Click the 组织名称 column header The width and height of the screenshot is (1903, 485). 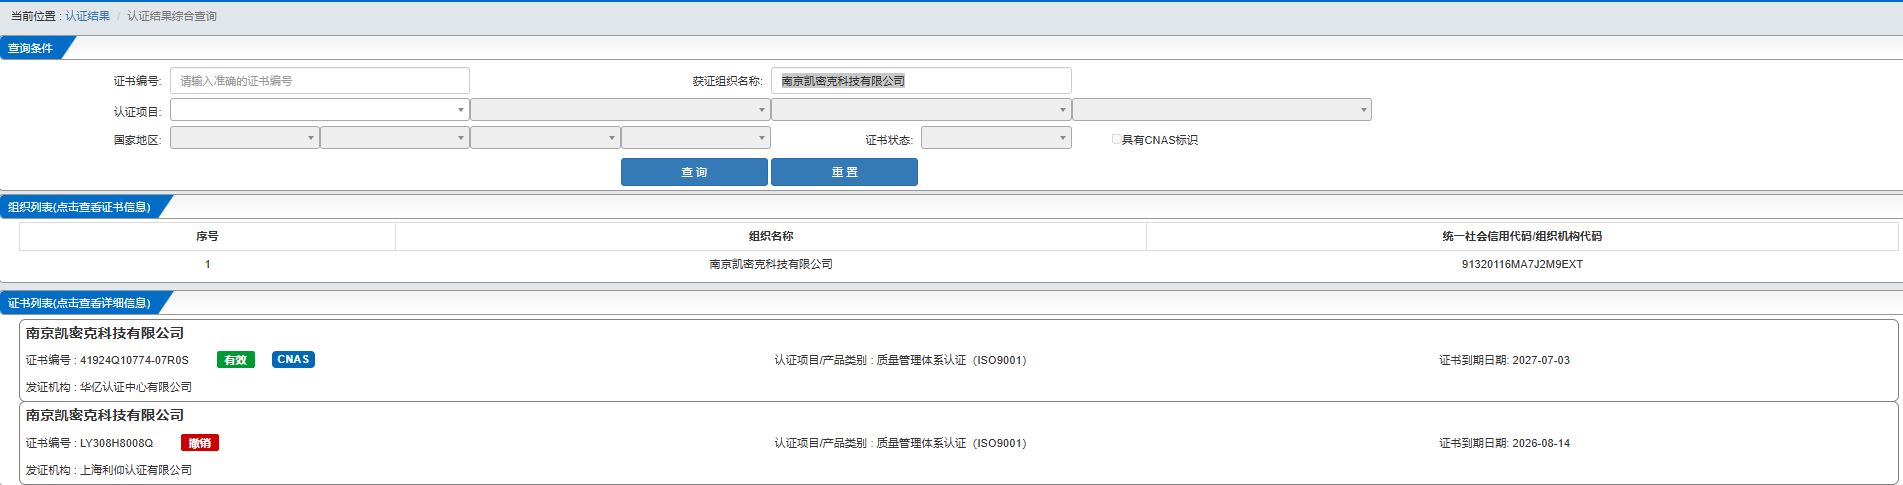point(771,237)
